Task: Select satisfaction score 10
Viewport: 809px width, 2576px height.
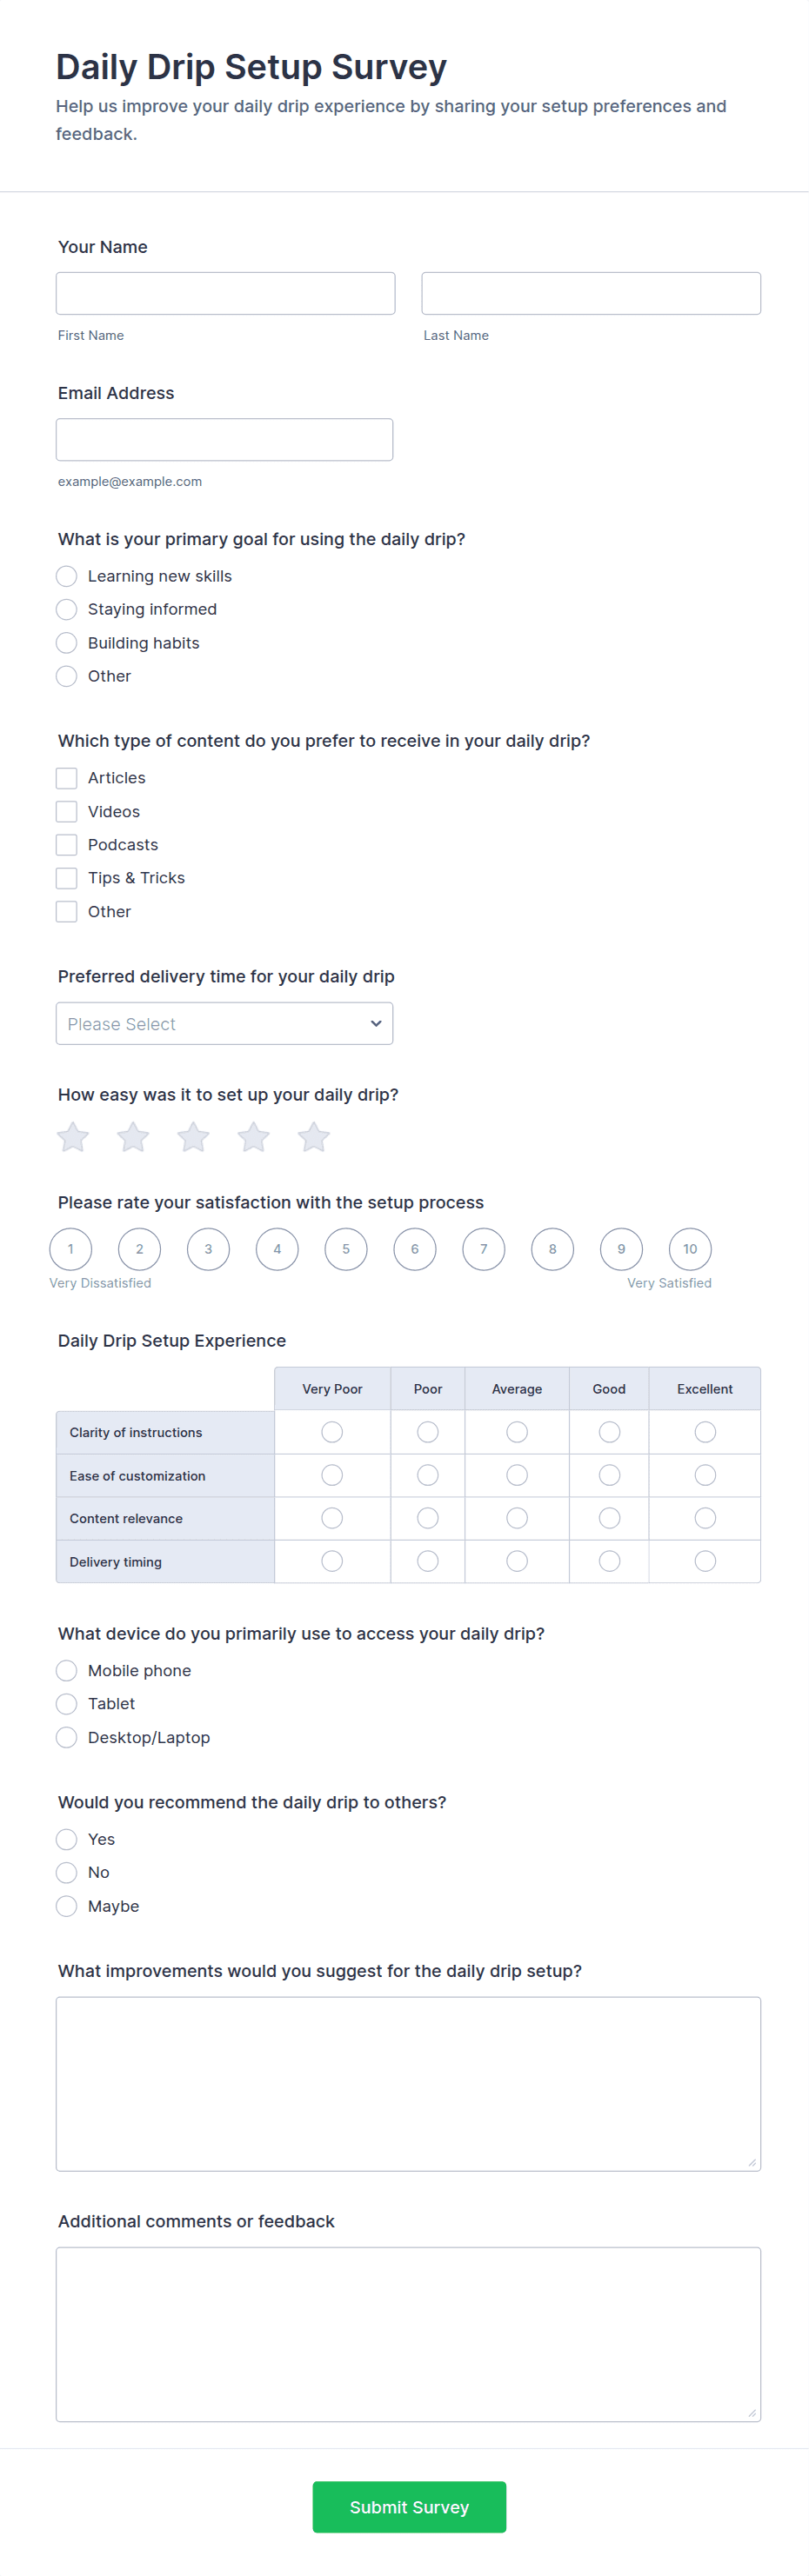Action: [690, 1249]
